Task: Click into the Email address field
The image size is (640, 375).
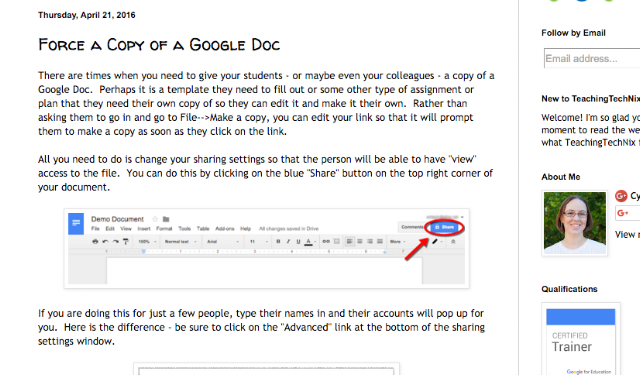Action: coord(592,58)
